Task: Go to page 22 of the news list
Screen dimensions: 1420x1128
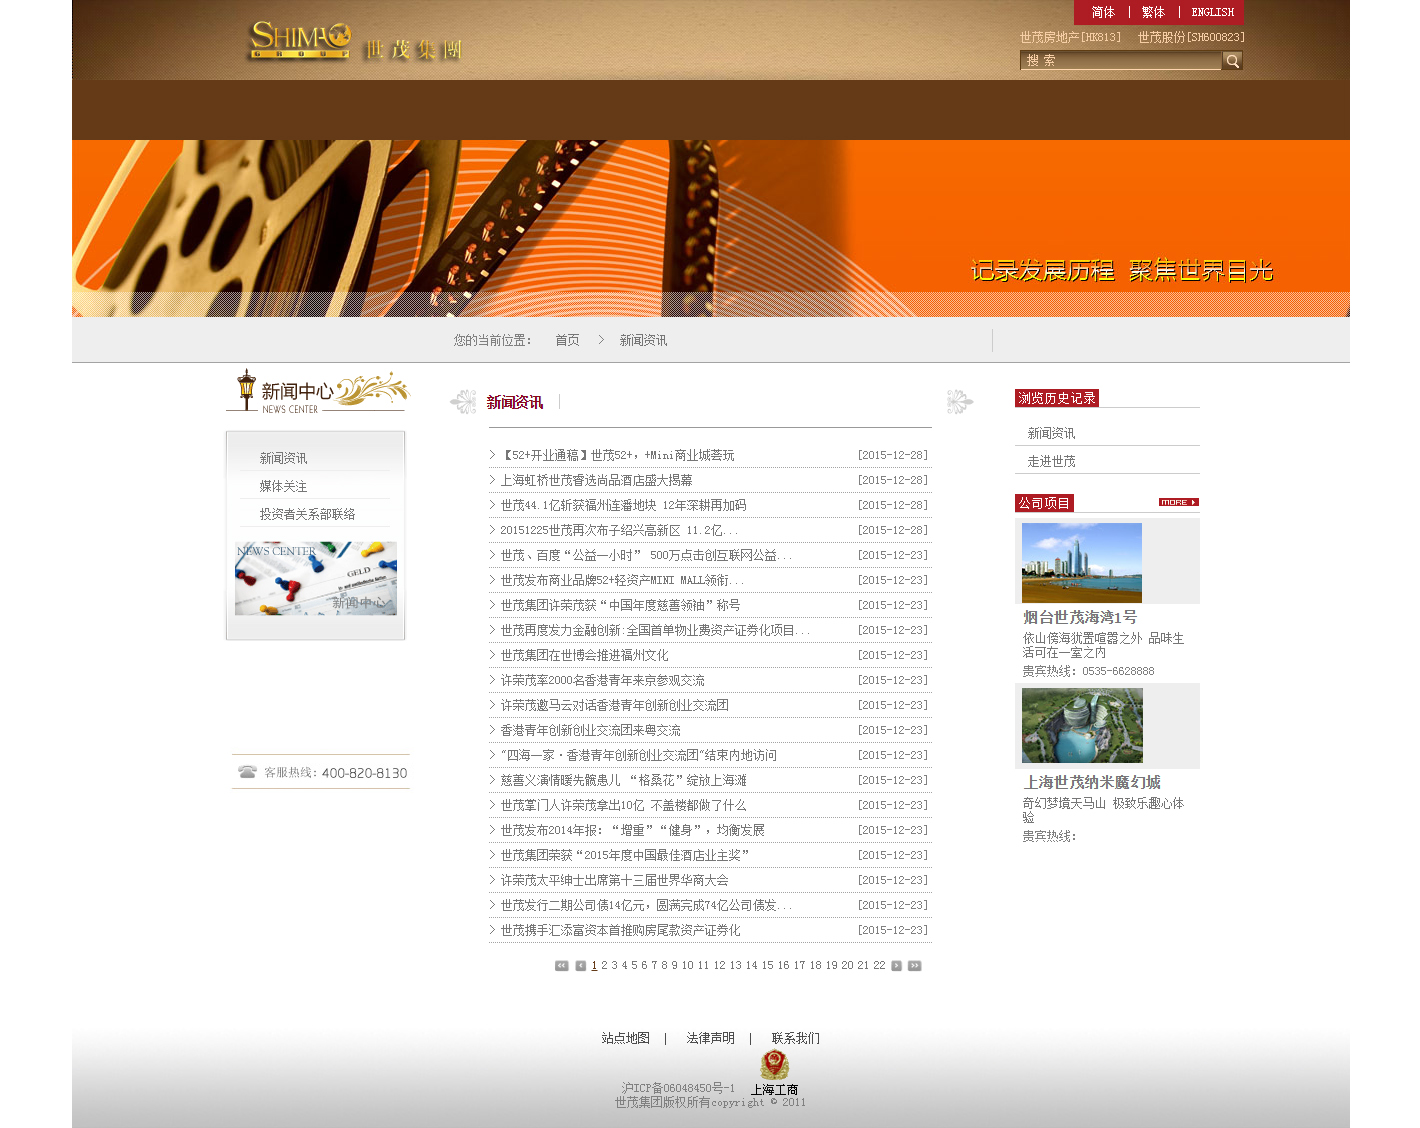Action: pyautogui.click(x=879, y=966)
